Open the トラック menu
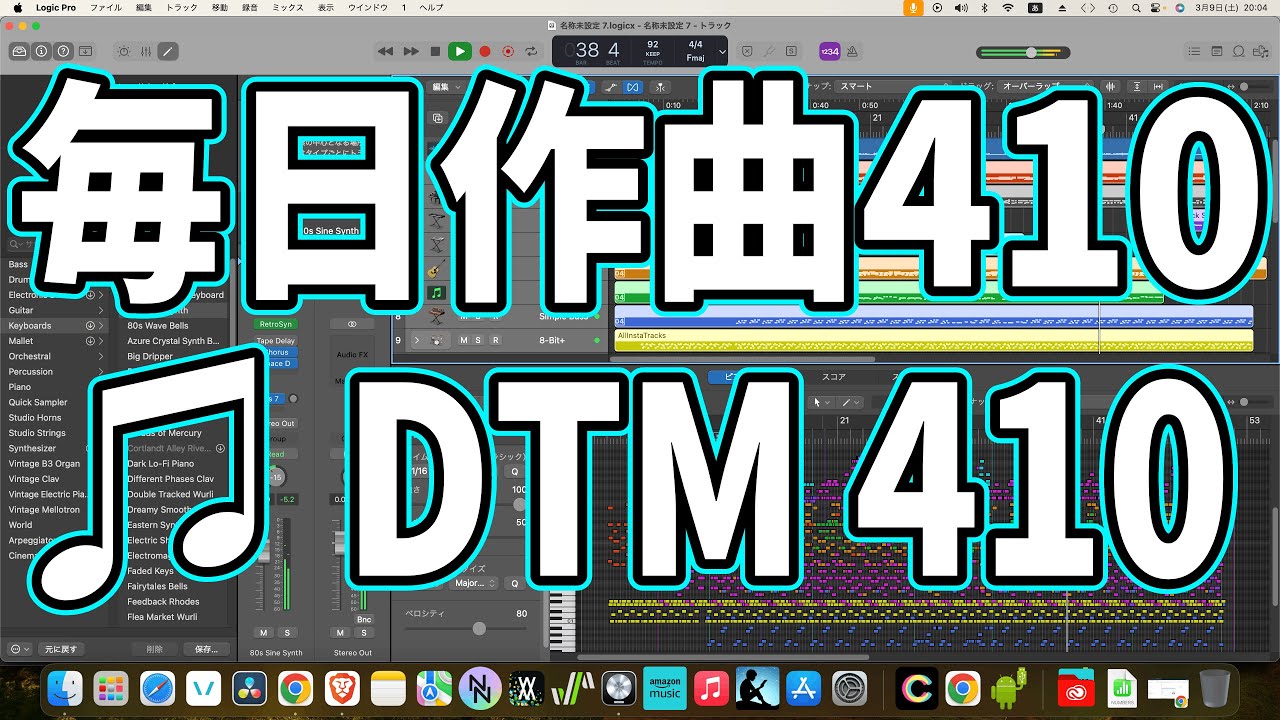Viewport: 1280px width, 720px height. [x=181, y=7]
